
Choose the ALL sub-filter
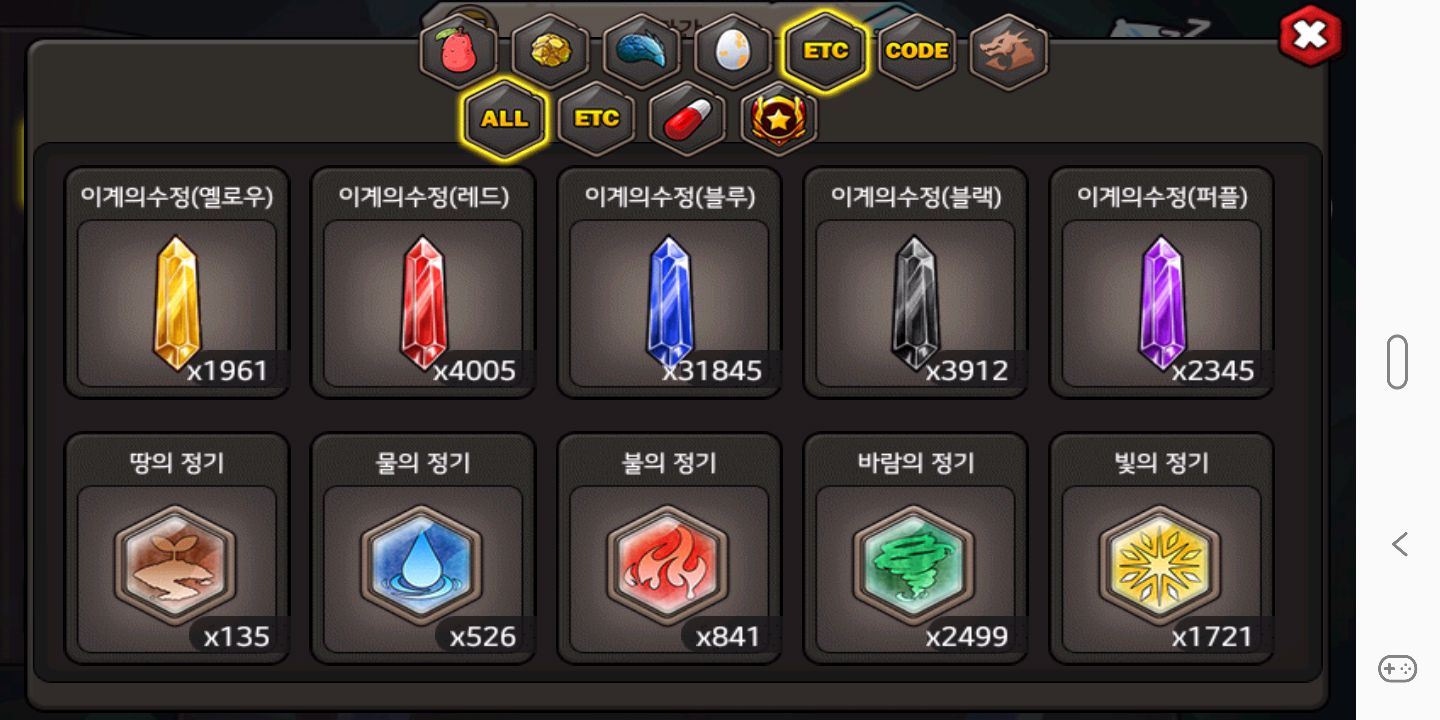point(505,118)
